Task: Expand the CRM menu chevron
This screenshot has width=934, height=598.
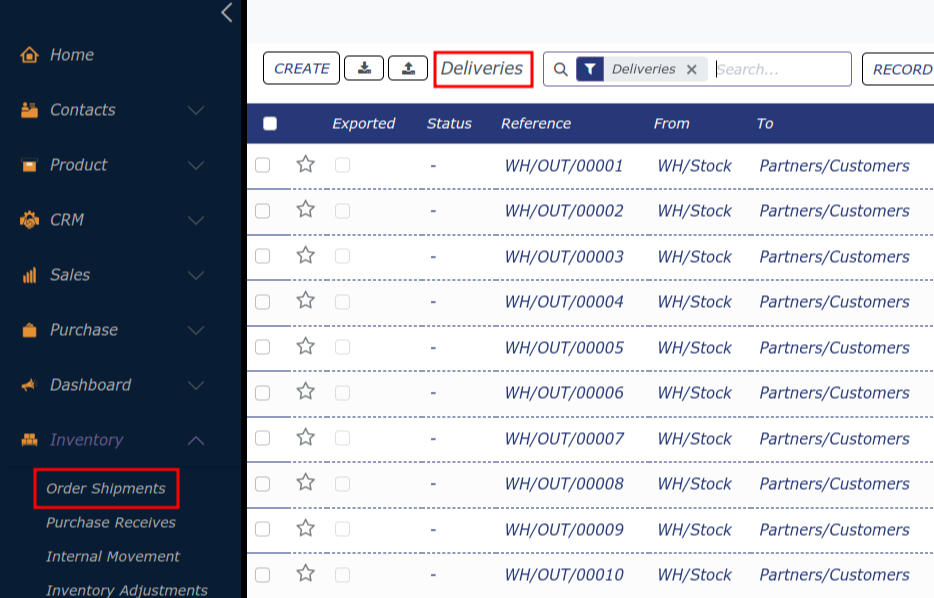Action: (196, 220)
